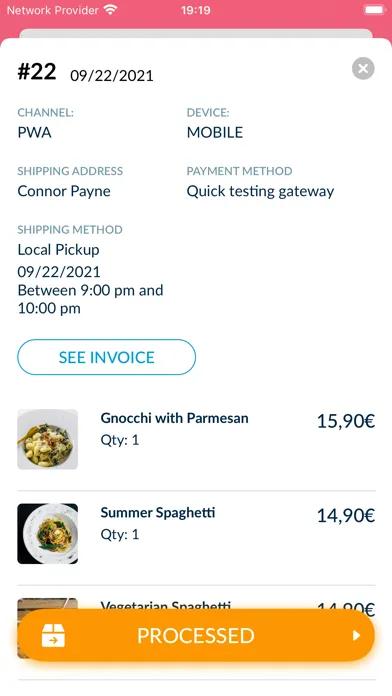392x696 pixels.
Task: Tap the box icon on Processed button
Action: pos(53,635)
